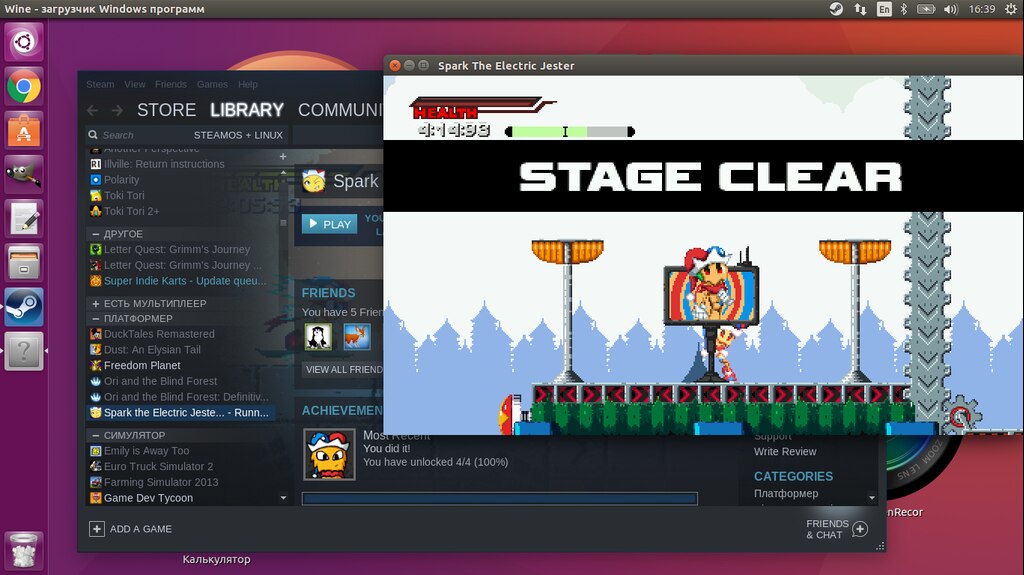Click the Add a Game plus icon
Image resolution: width=1024 pixels, height=575 pixels.
coord(97,529)
